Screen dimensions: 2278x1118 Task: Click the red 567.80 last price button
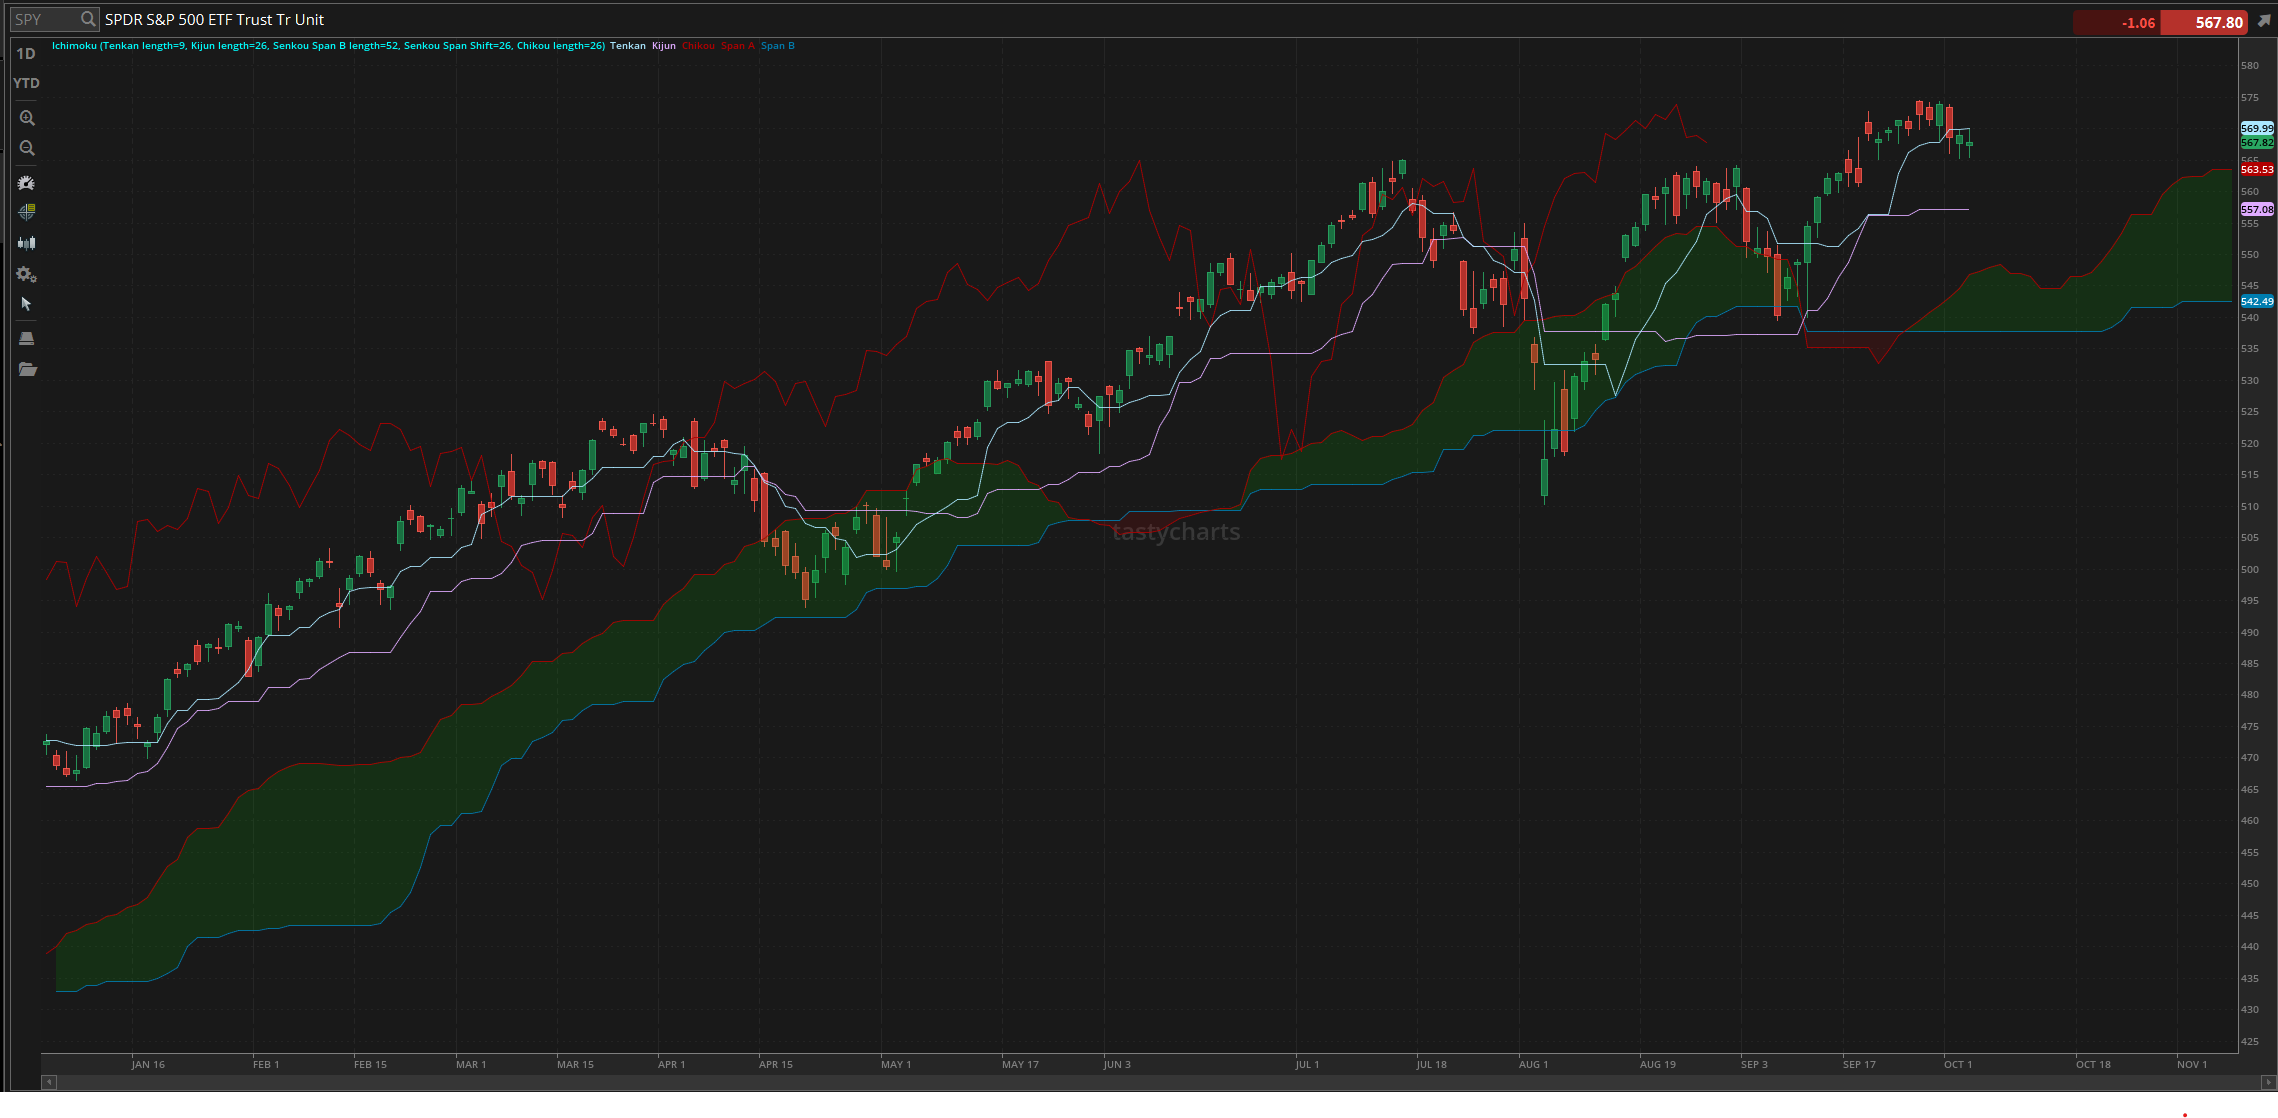(x=2204, y=22)
